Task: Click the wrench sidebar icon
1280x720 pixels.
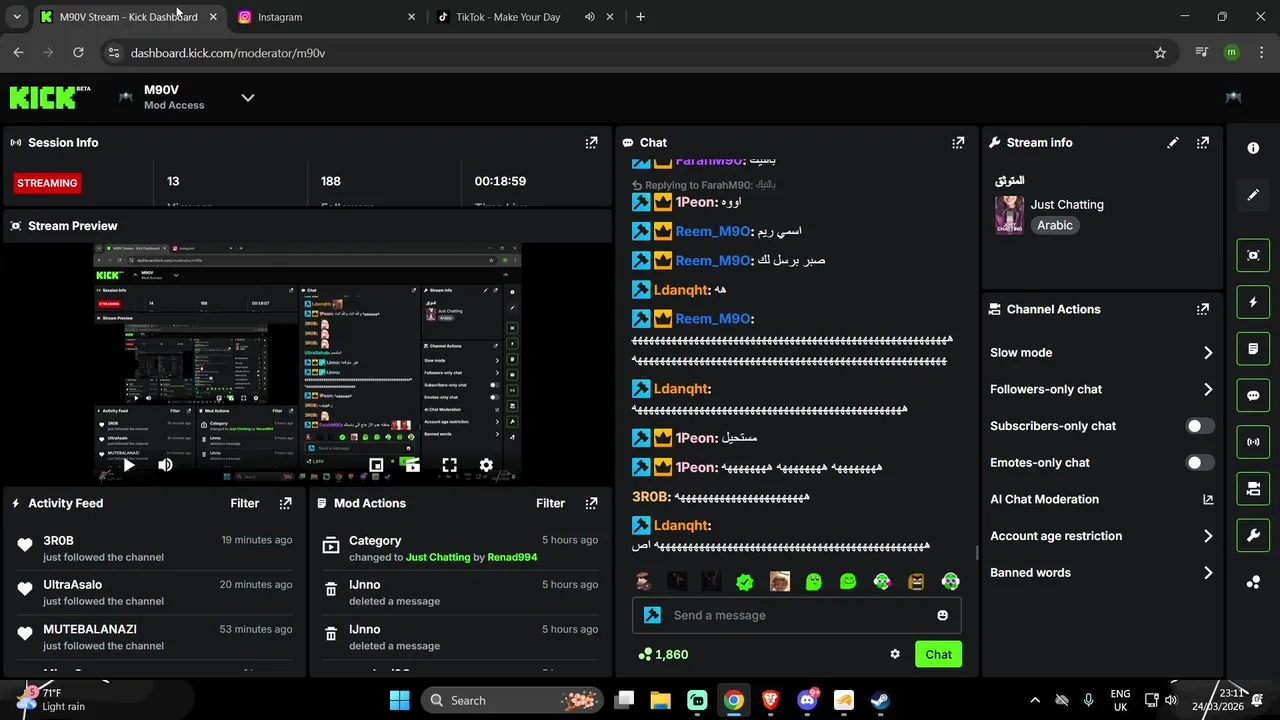Action: pyautogui.click(x=1253, y=536)
